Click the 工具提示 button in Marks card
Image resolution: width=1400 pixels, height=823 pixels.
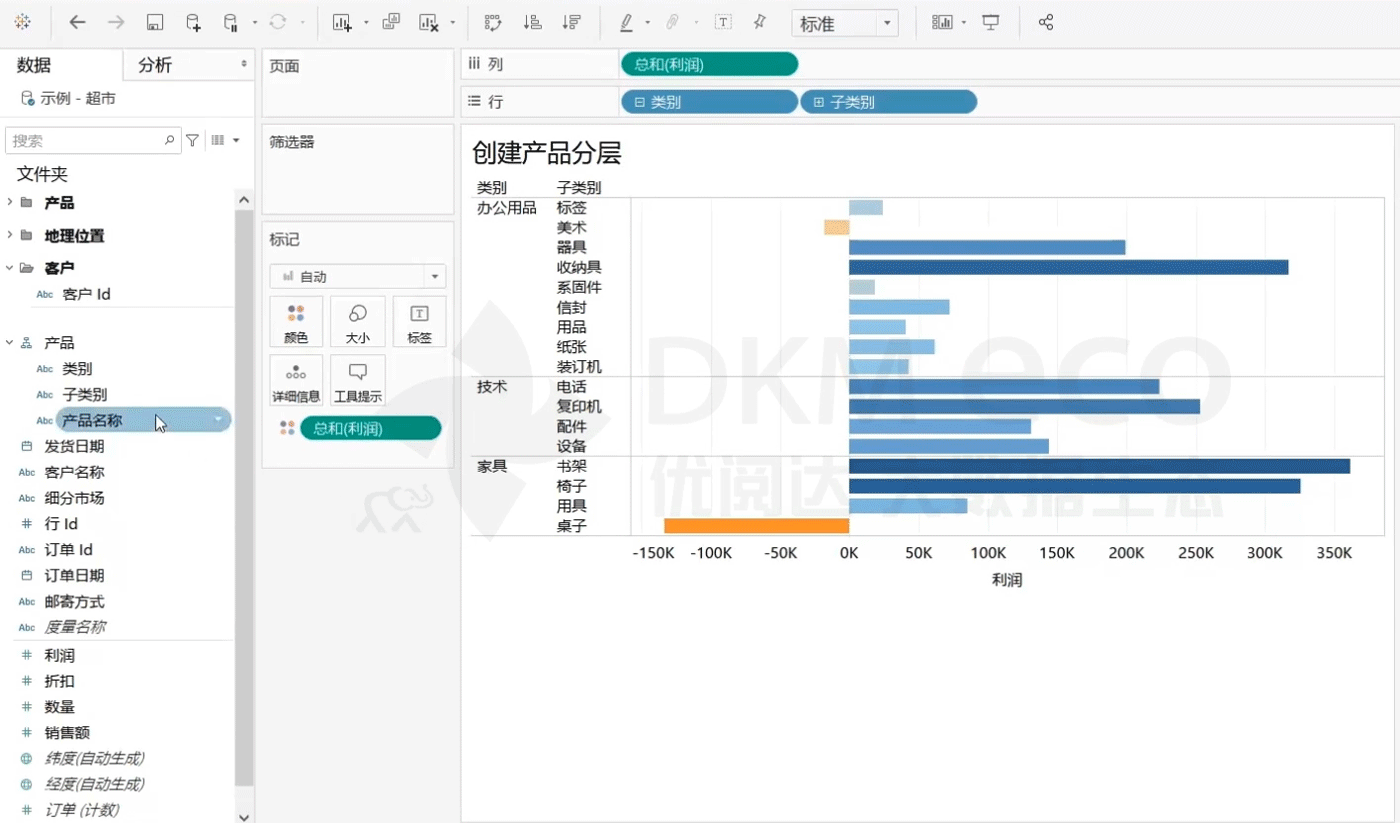[357, 381]
